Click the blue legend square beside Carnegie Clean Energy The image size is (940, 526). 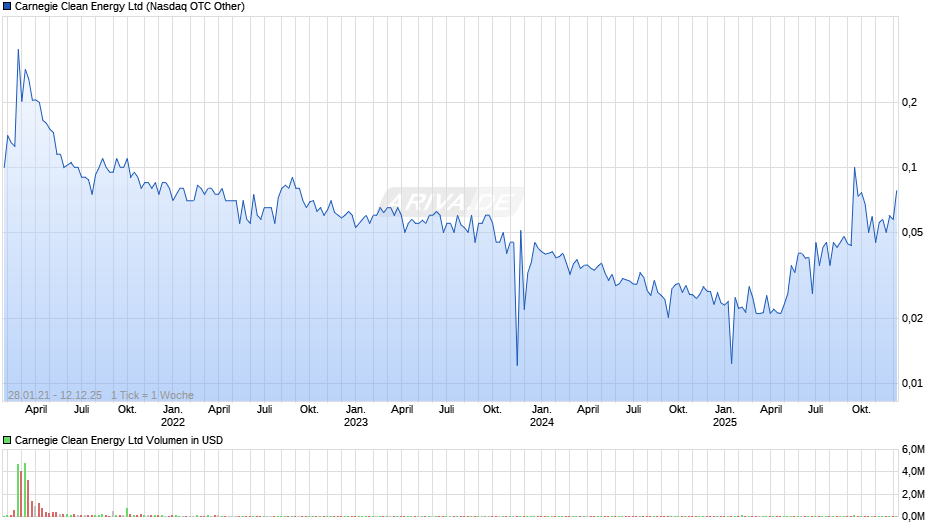[x=7, y=7]
